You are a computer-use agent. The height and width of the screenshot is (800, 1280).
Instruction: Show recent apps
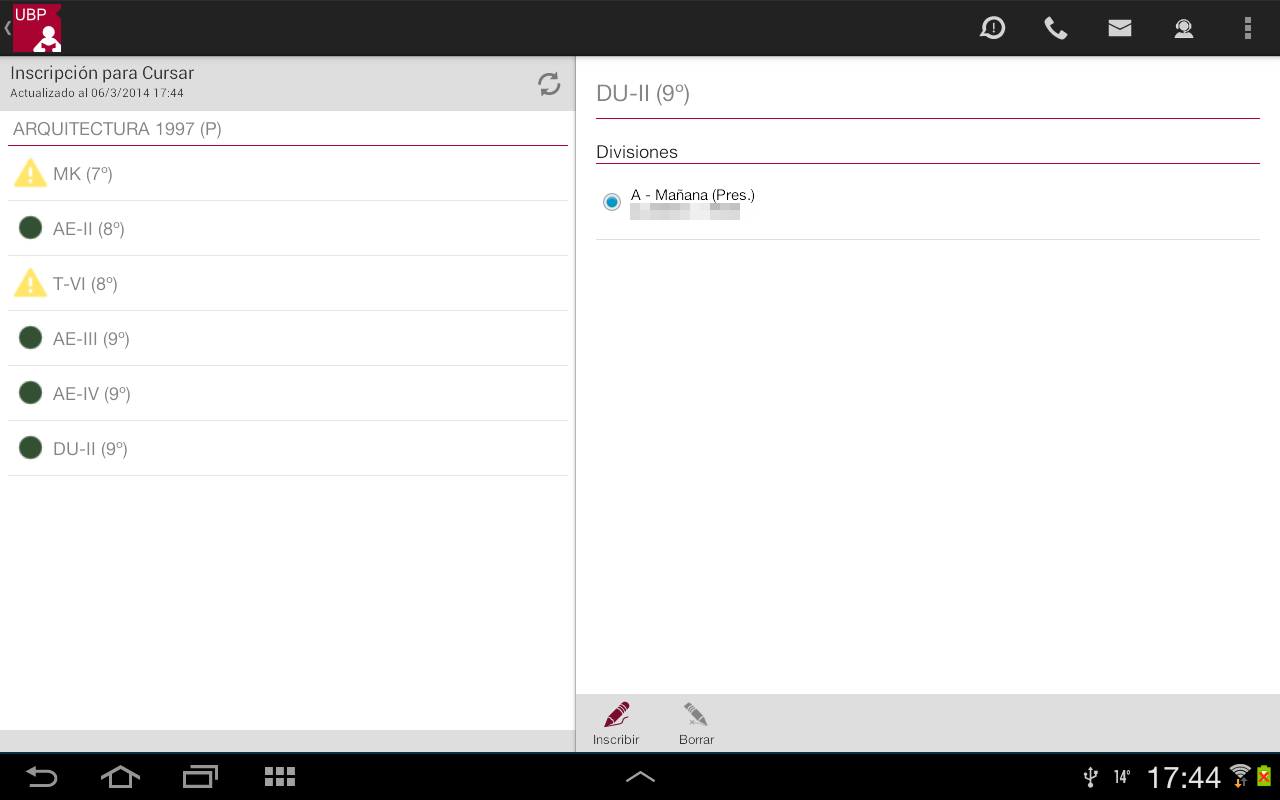click(x=200, y=777)
